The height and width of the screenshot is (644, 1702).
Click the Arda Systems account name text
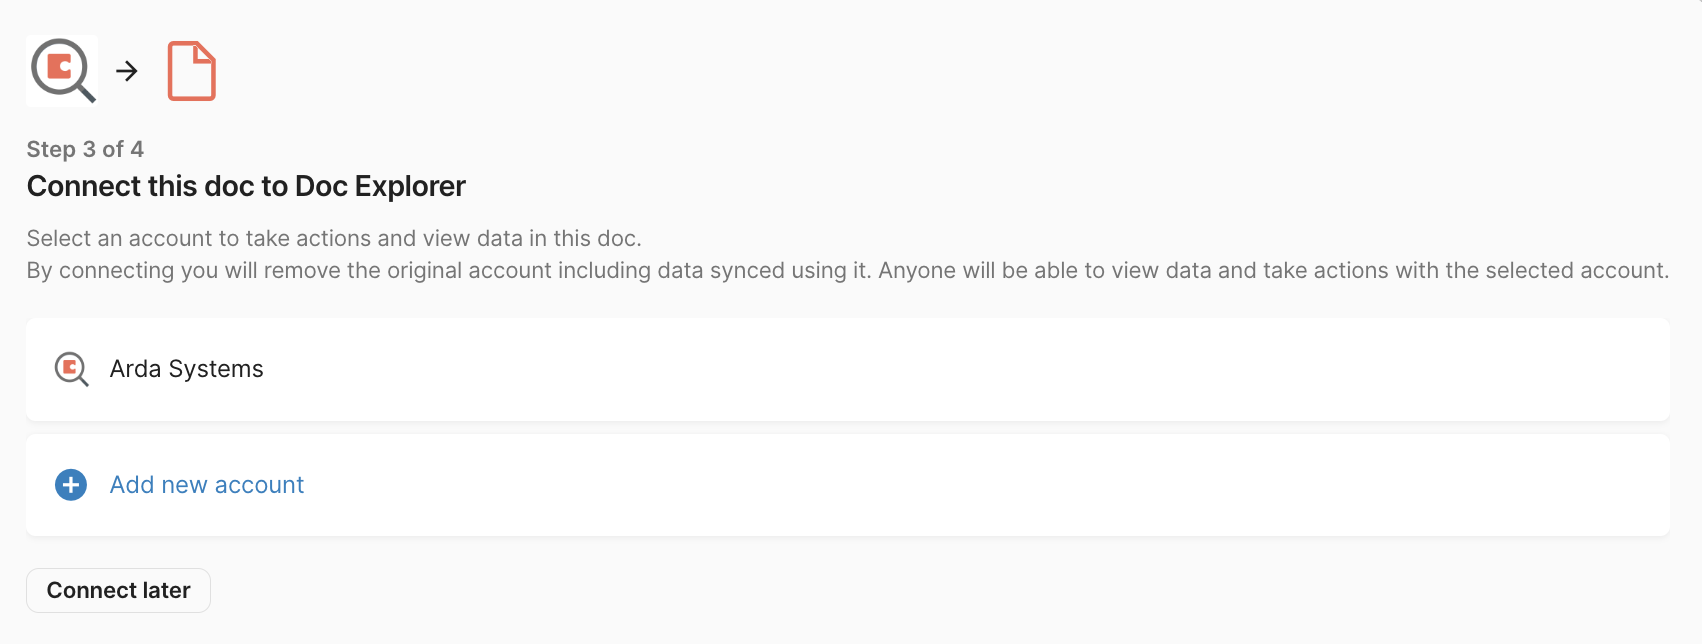click(187, 369)
